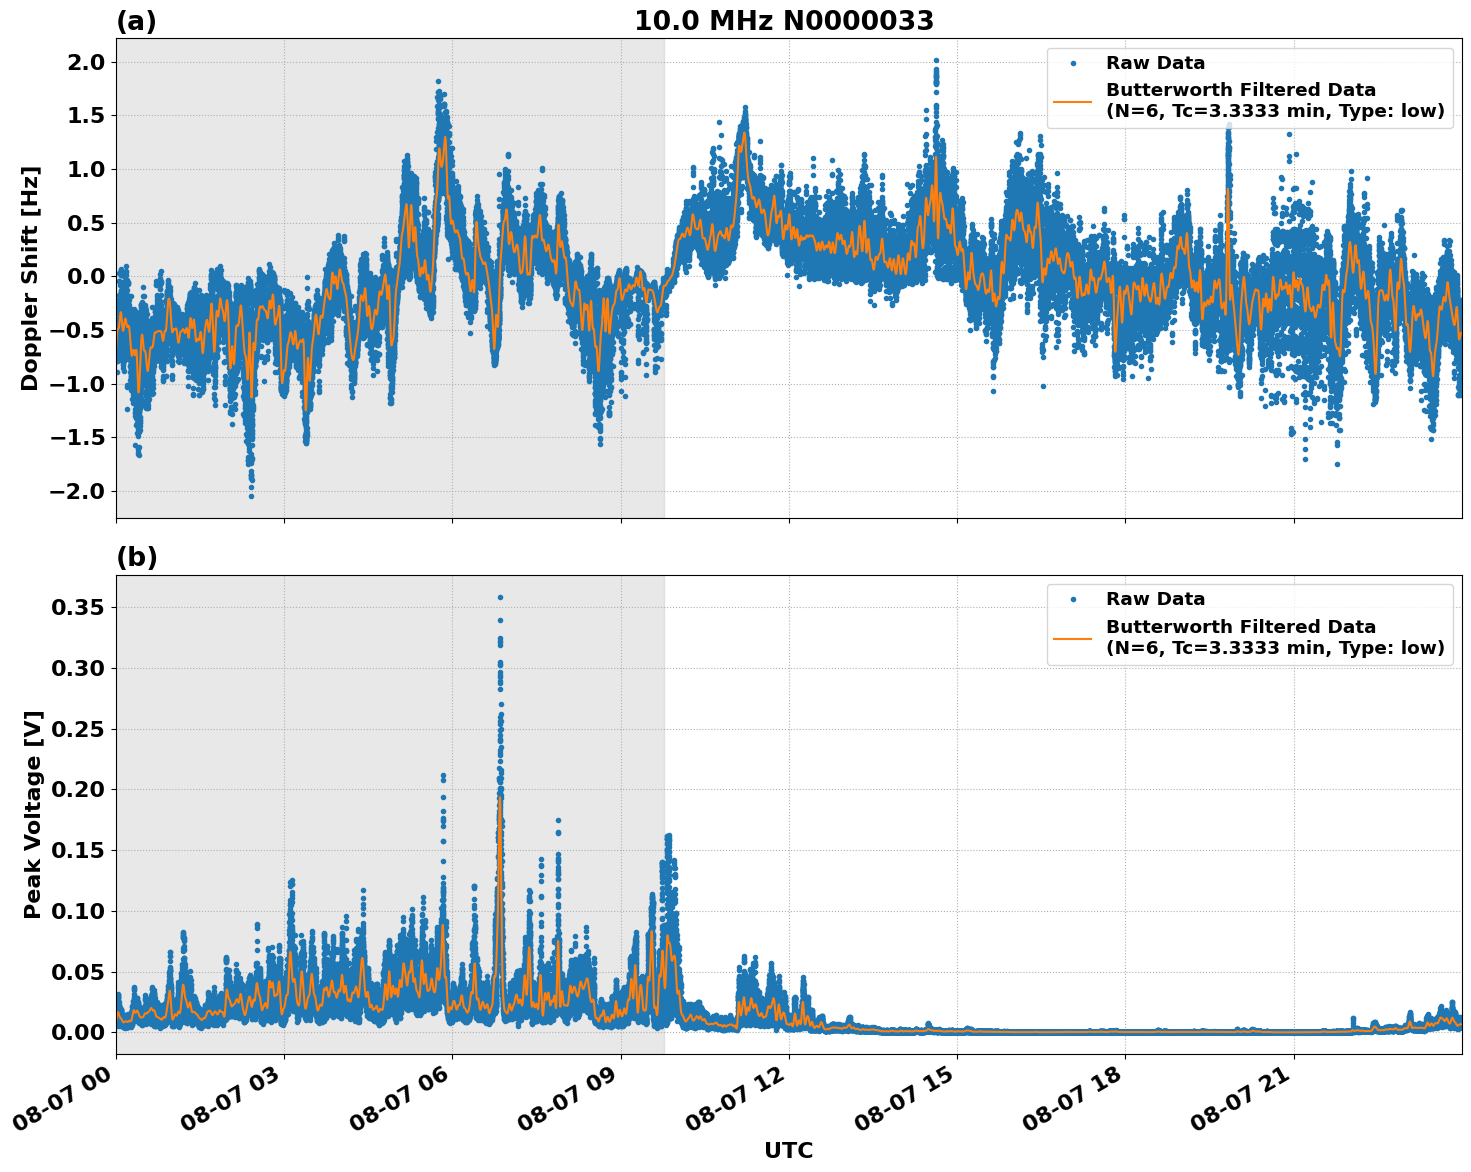Click the UTC axis label
Screen dimensions: 1471x1172
click(x=787, y=1151)
